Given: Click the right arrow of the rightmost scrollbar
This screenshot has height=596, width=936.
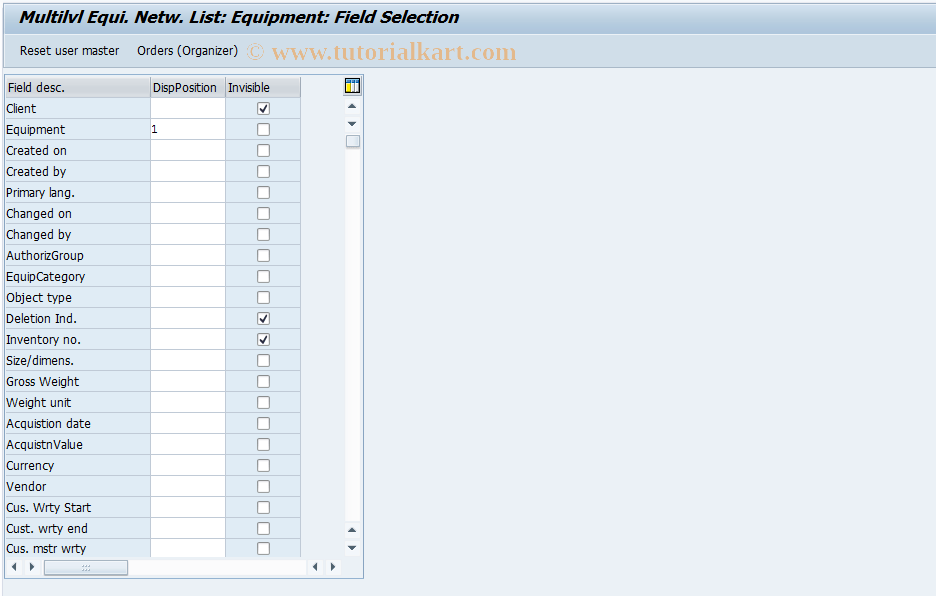Looking at the screenshot, I should (332, 567).
